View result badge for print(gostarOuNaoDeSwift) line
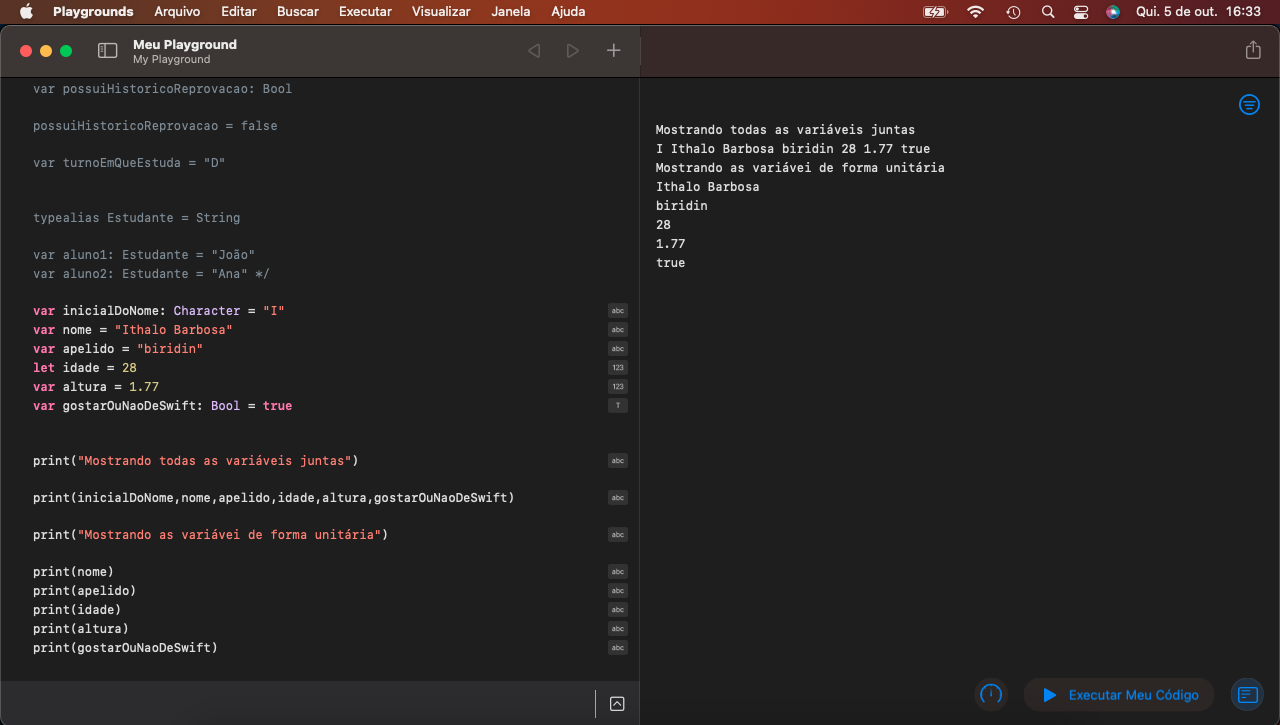1280x725 pixels. (618, 648)
